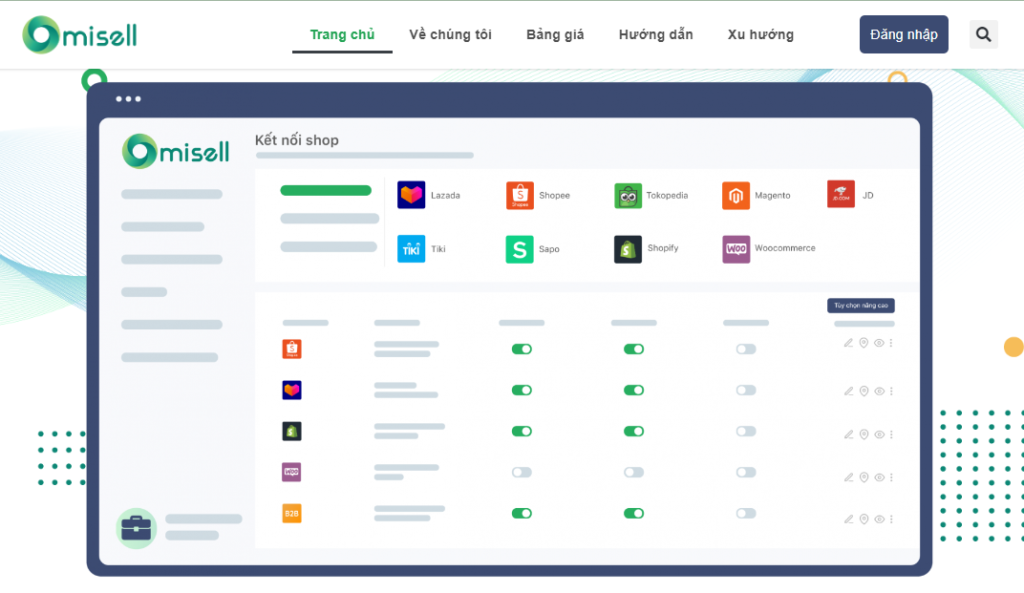Choose the Woocommerce platform icon
Screen dimensions: 1024x593
click(736, 249)
